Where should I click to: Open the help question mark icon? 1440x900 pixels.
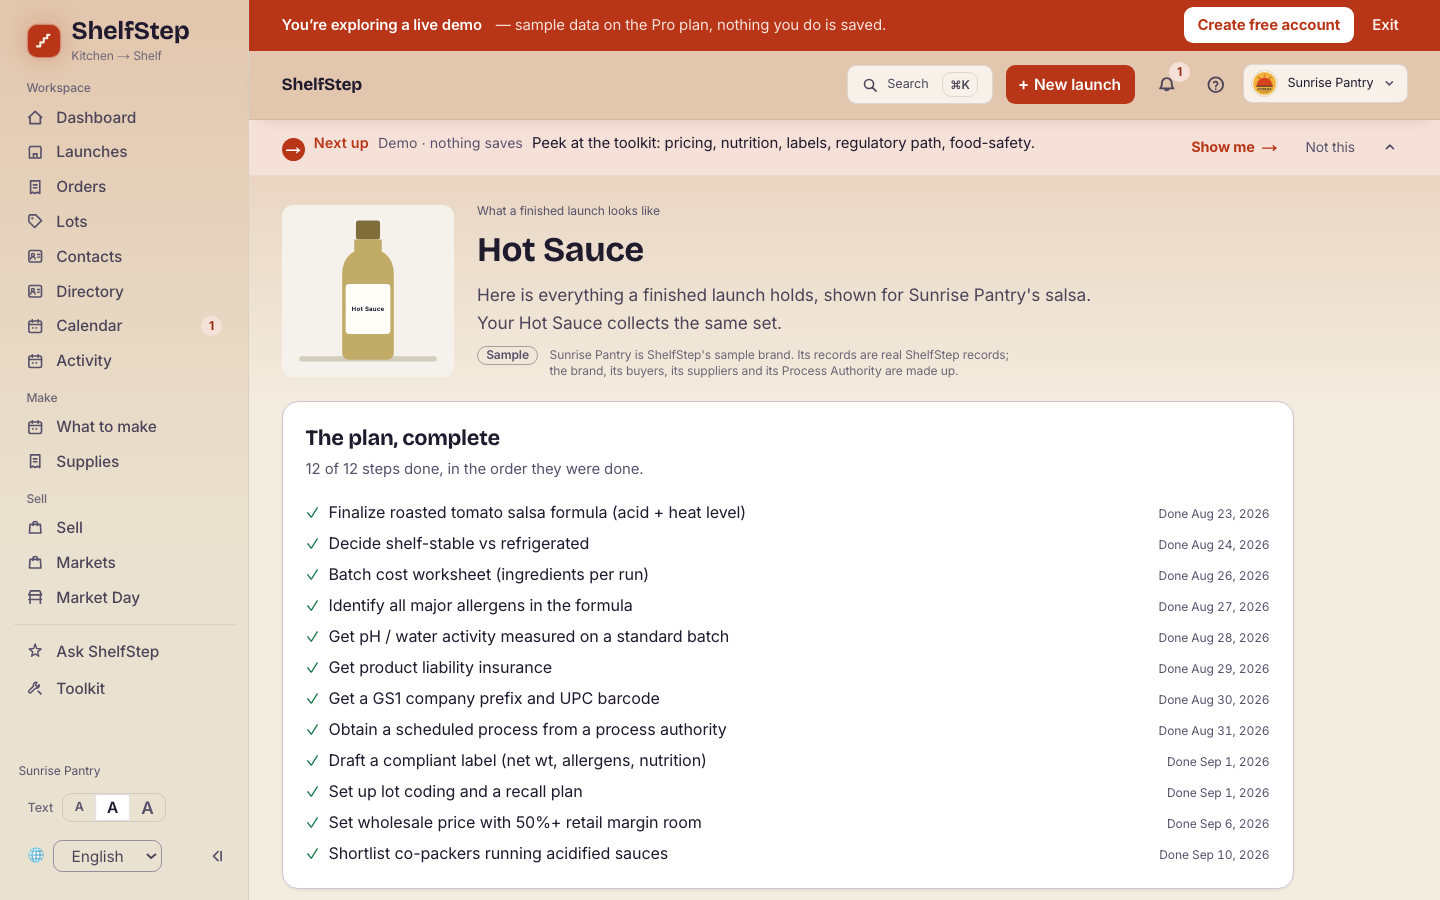coord(1215,85)
